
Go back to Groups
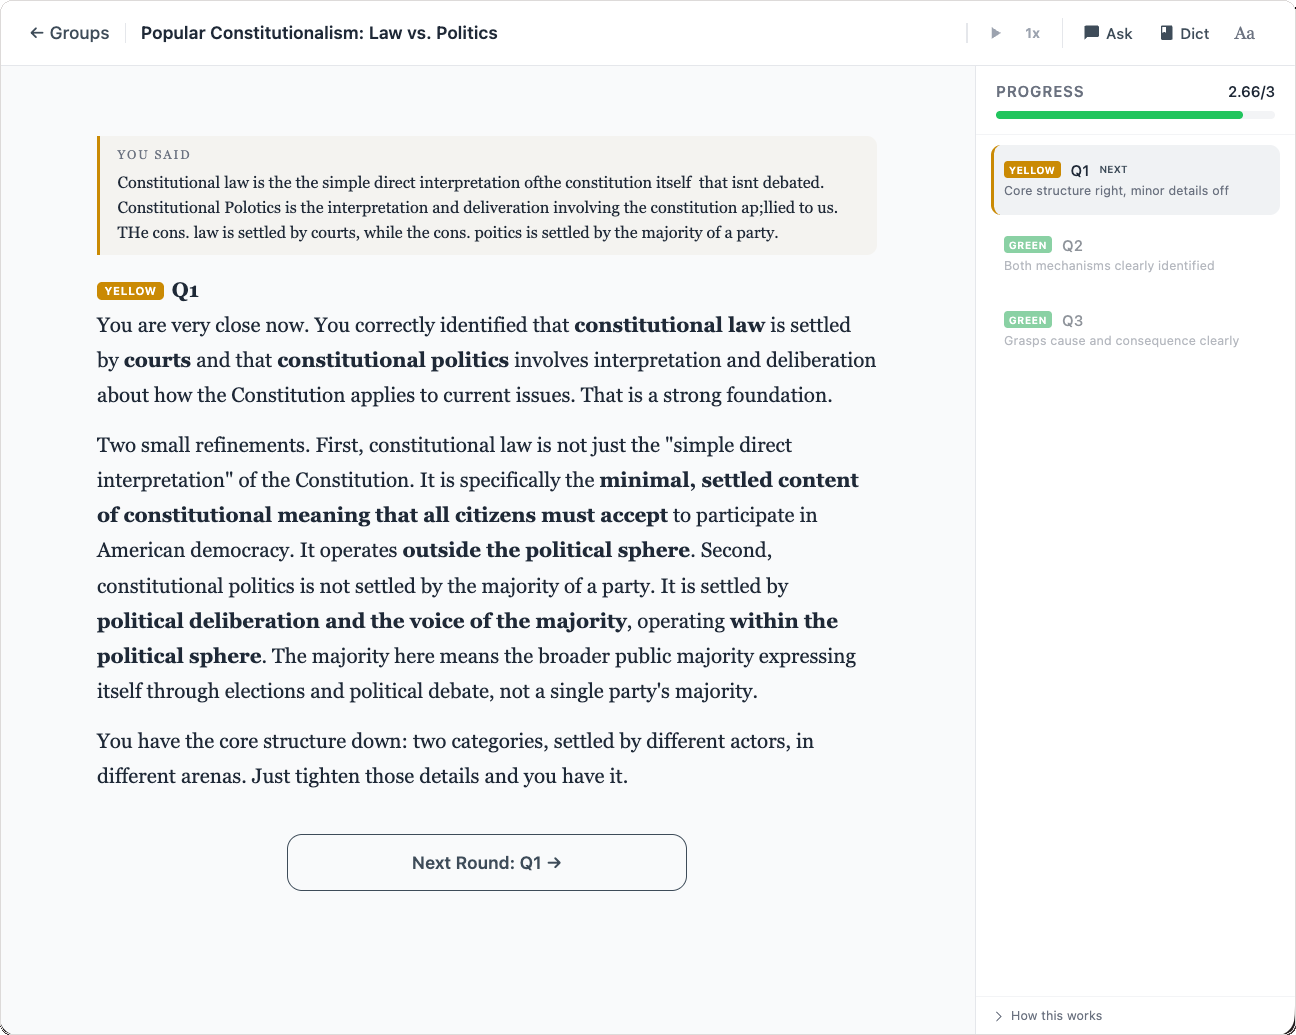[69, 33]
